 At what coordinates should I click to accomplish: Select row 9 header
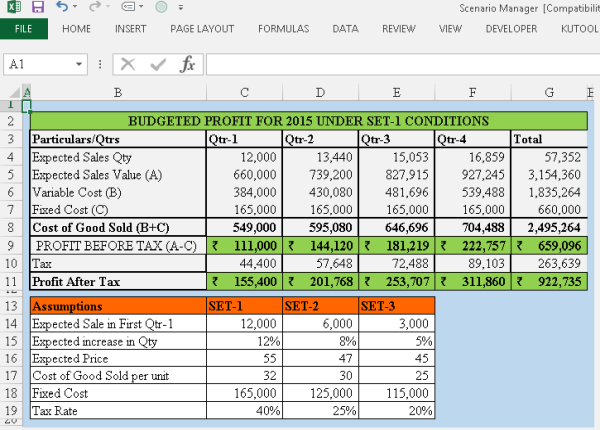click(10, 244)
